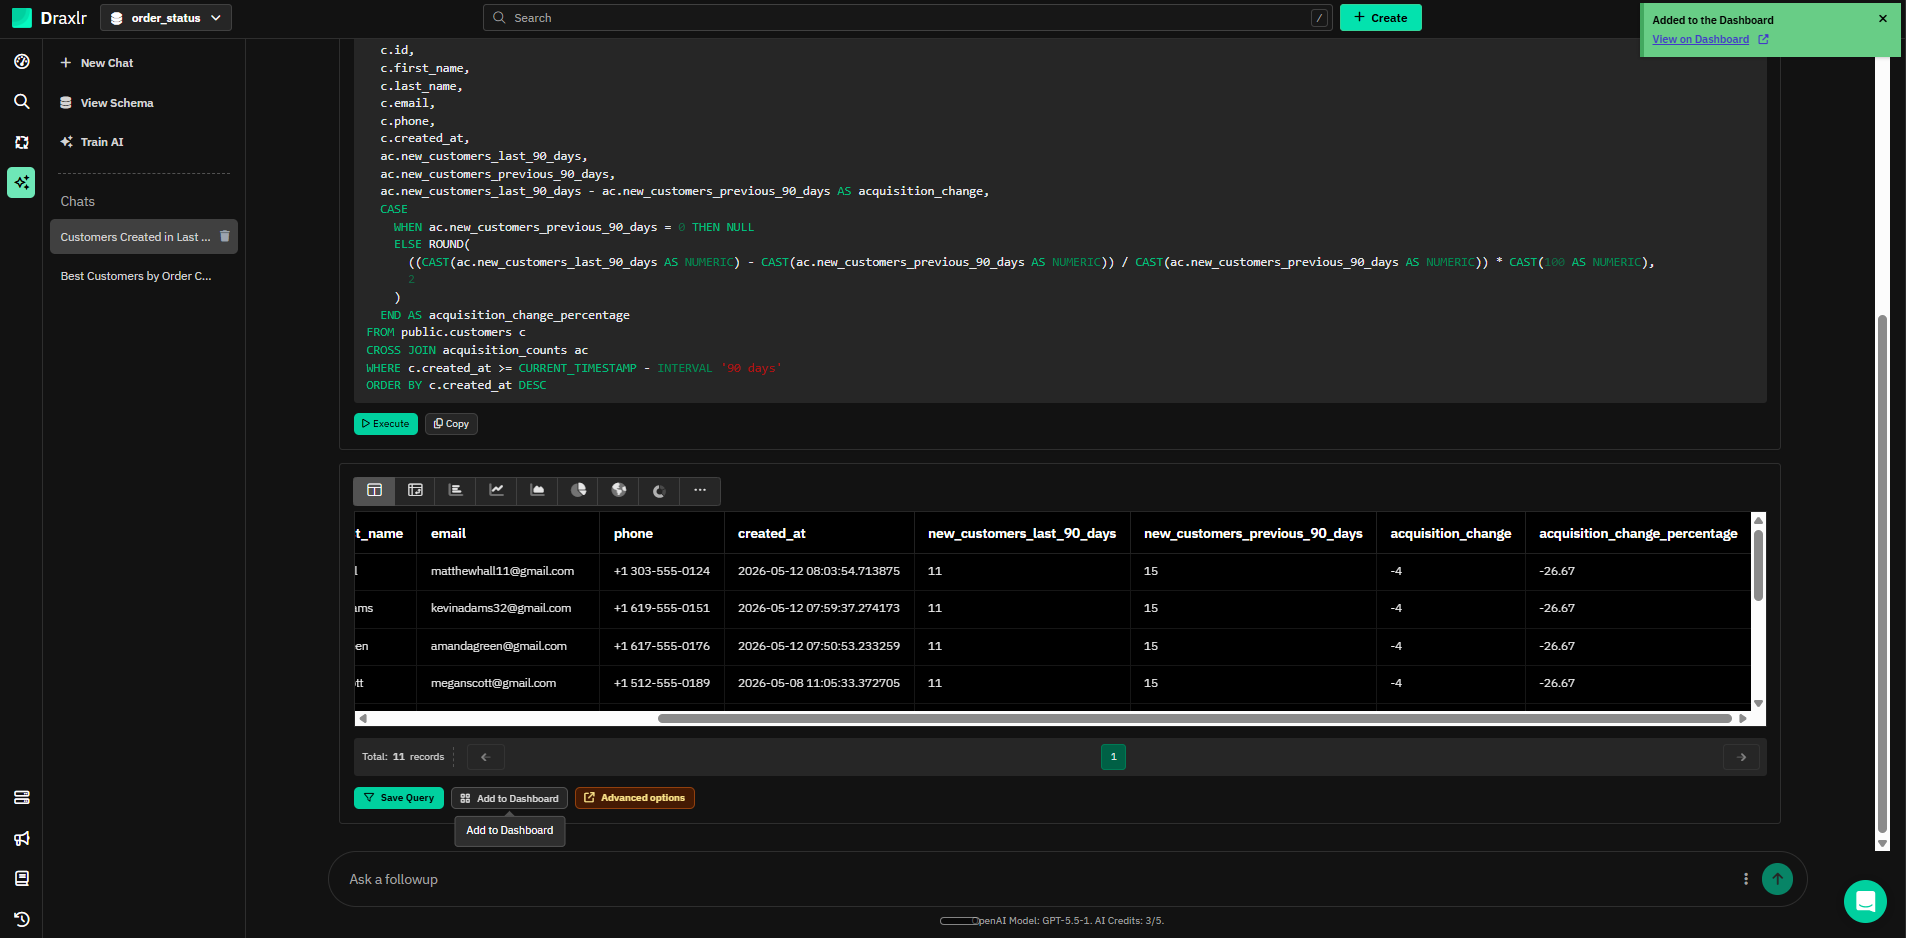This screenshot has width=1906, height=938.
Task: Go to next results page arrow
Action: [1741, 757]
